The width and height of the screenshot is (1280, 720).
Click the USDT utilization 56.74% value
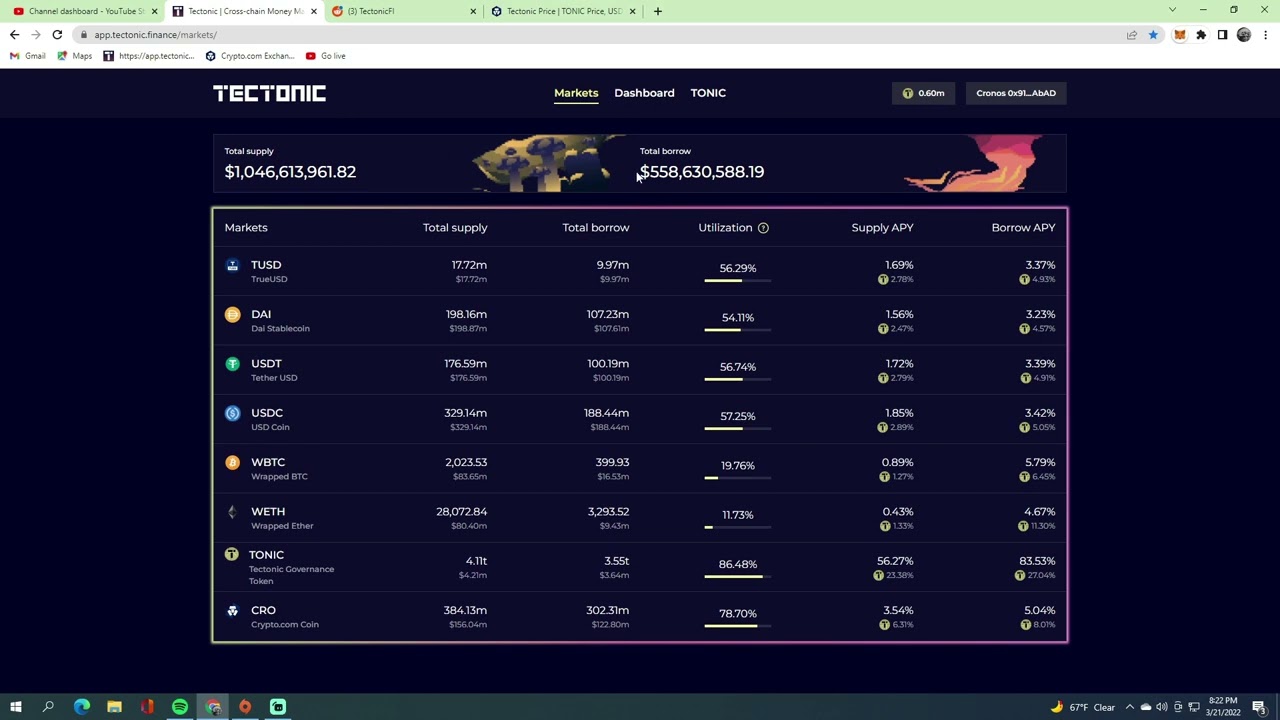coord(738,367)
